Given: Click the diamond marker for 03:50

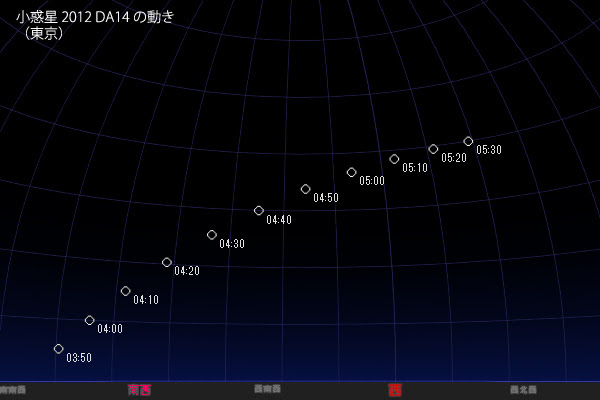Looking at the screenshot, I should [59, 349].
